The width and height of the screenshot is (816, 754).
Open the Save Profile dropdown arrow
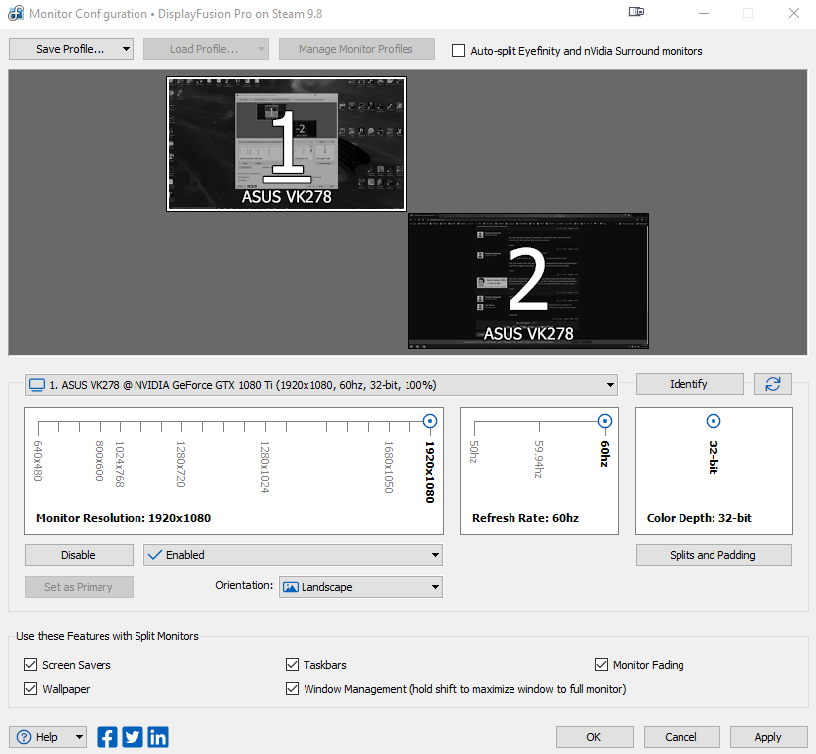[x=125, y=49]
